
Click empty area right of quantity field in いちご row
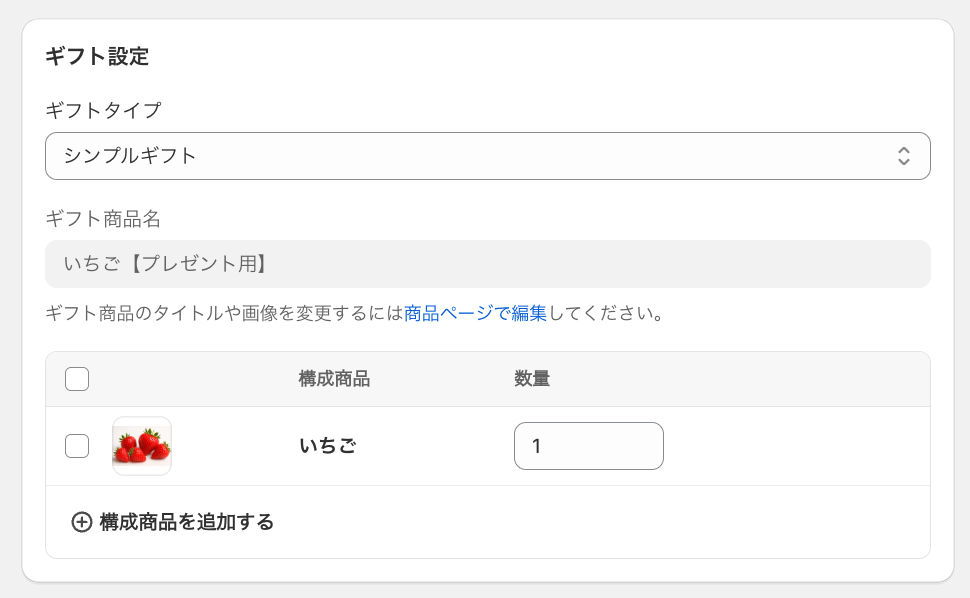pos(797,446)
